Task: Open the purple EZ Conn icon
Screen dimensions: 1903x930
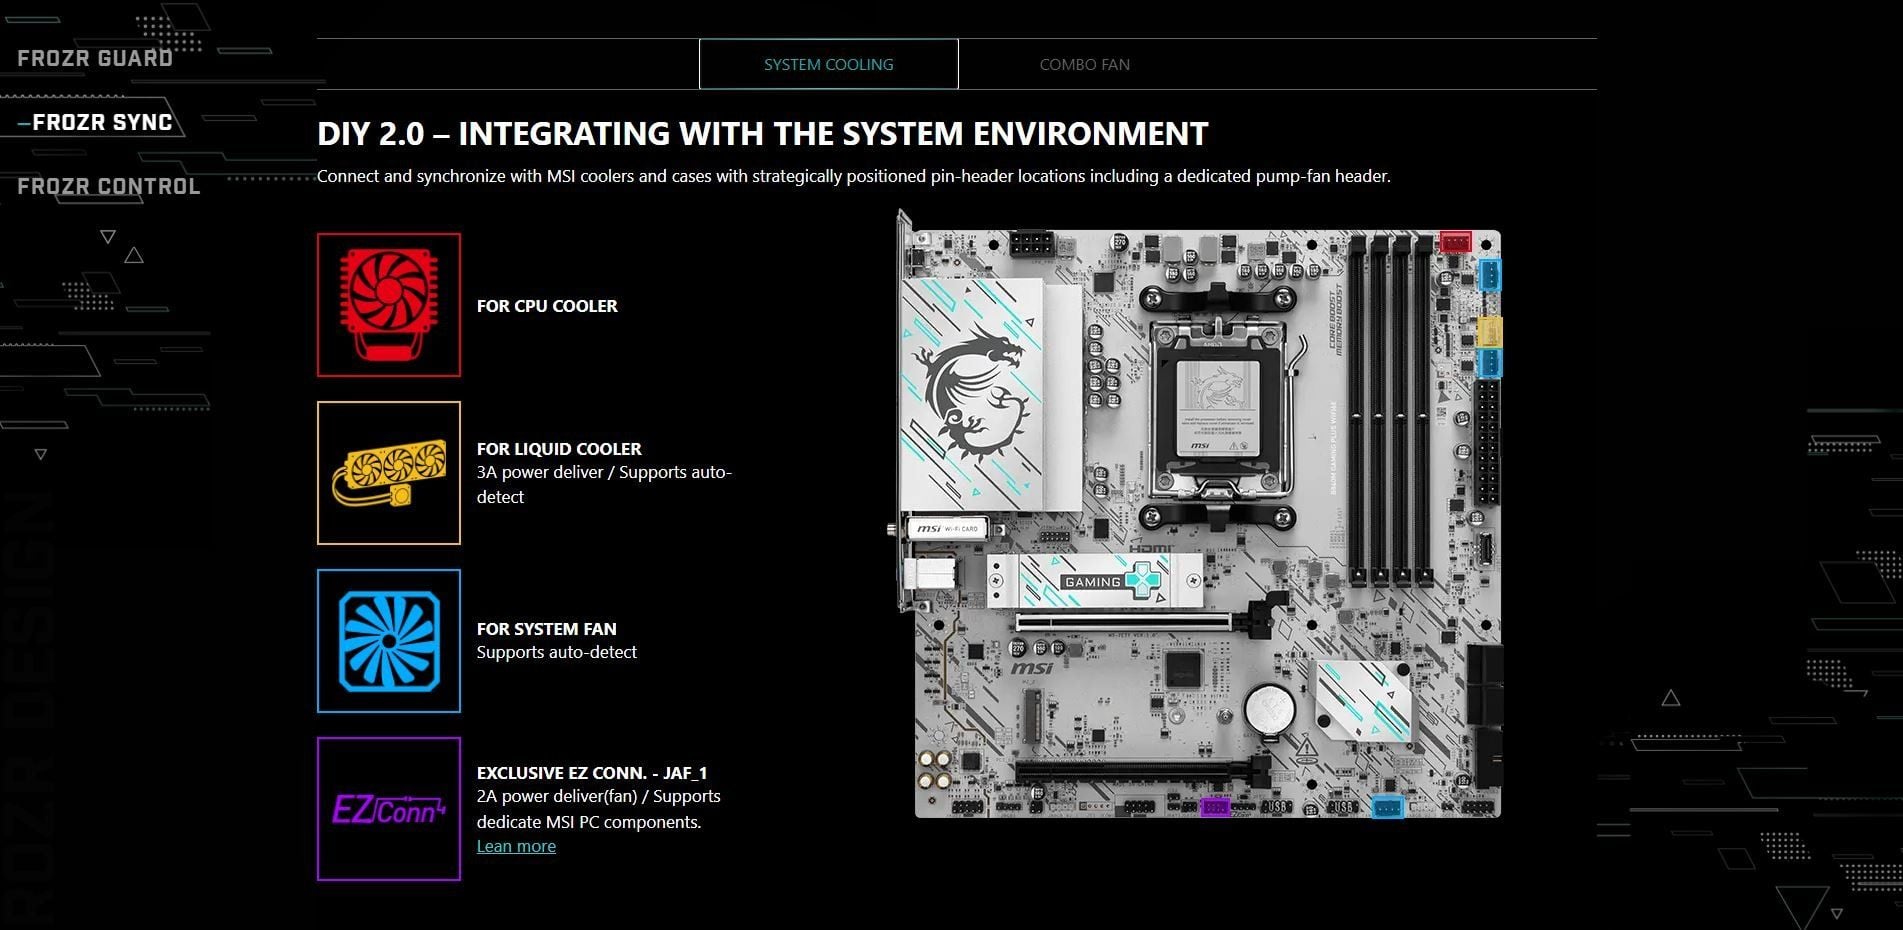Action: [x=389, y=809]
